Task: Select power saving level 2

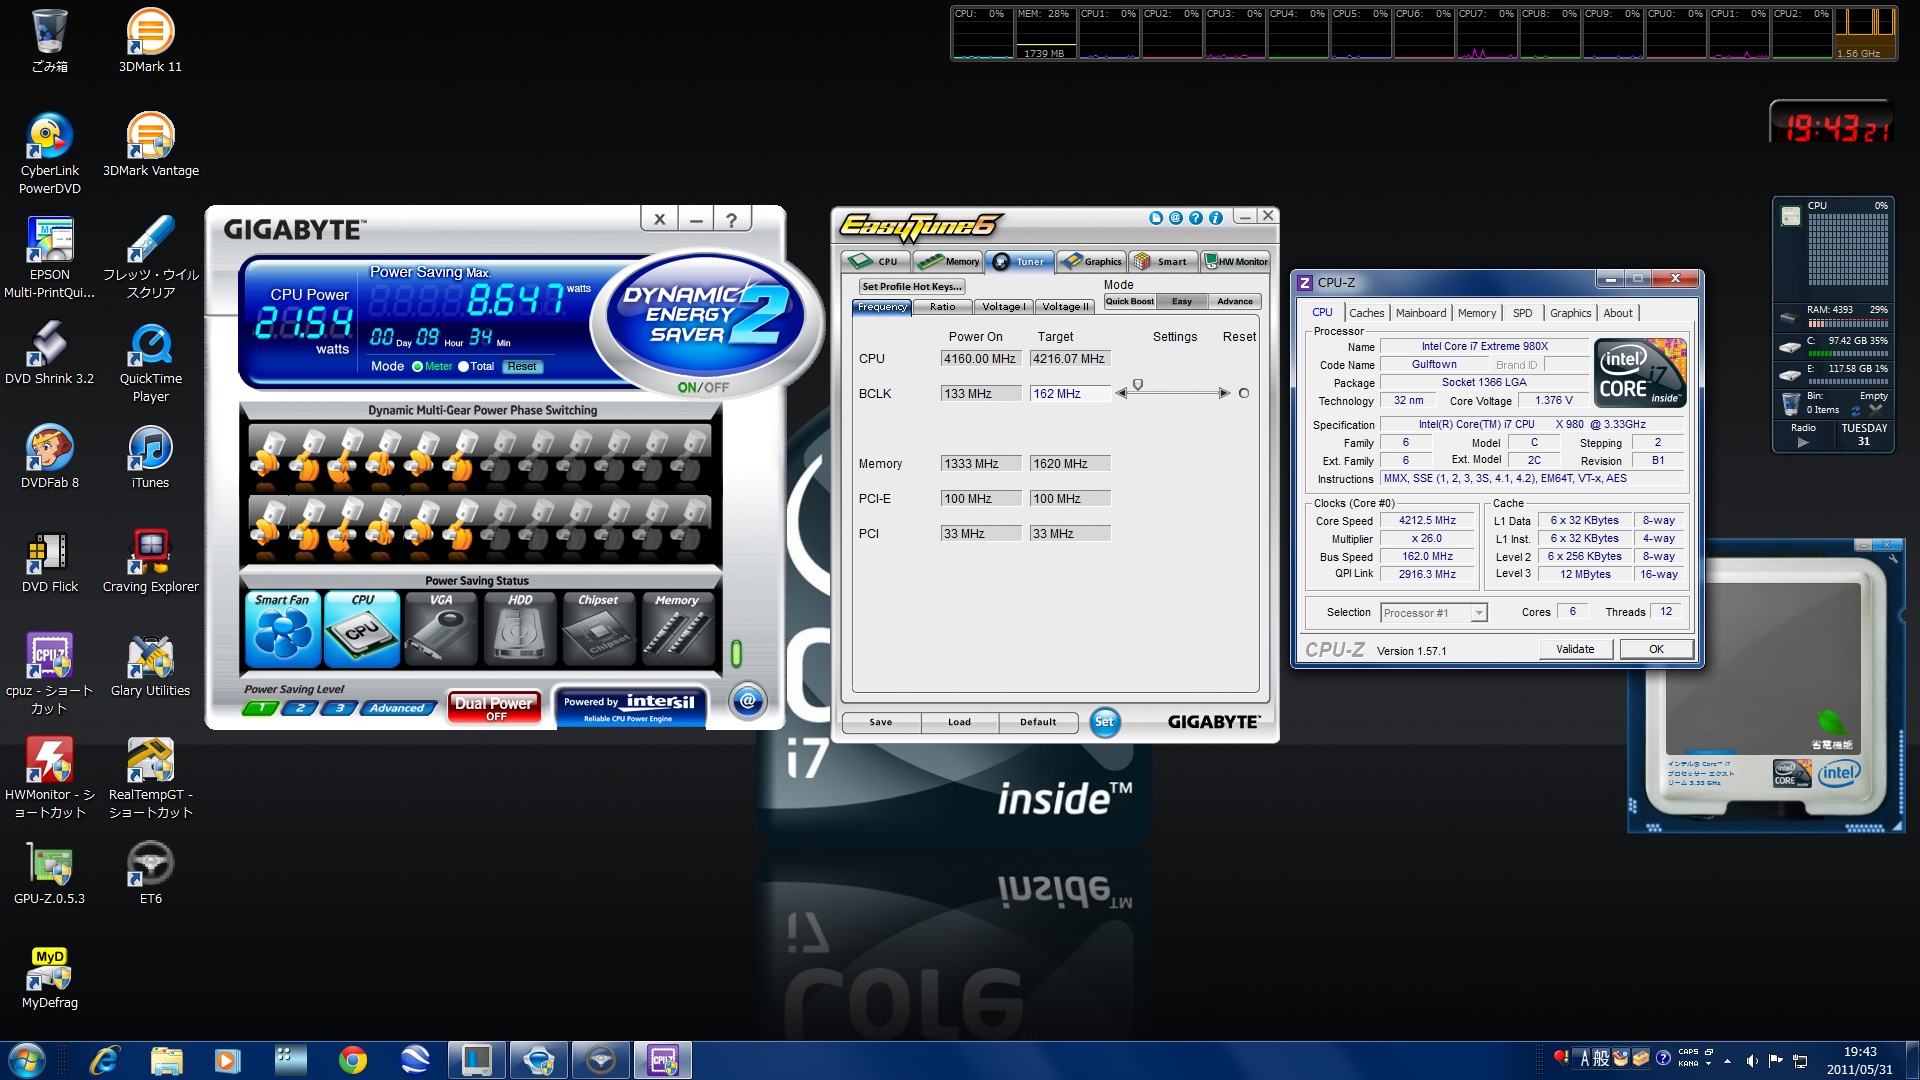Action: [300, 708]
